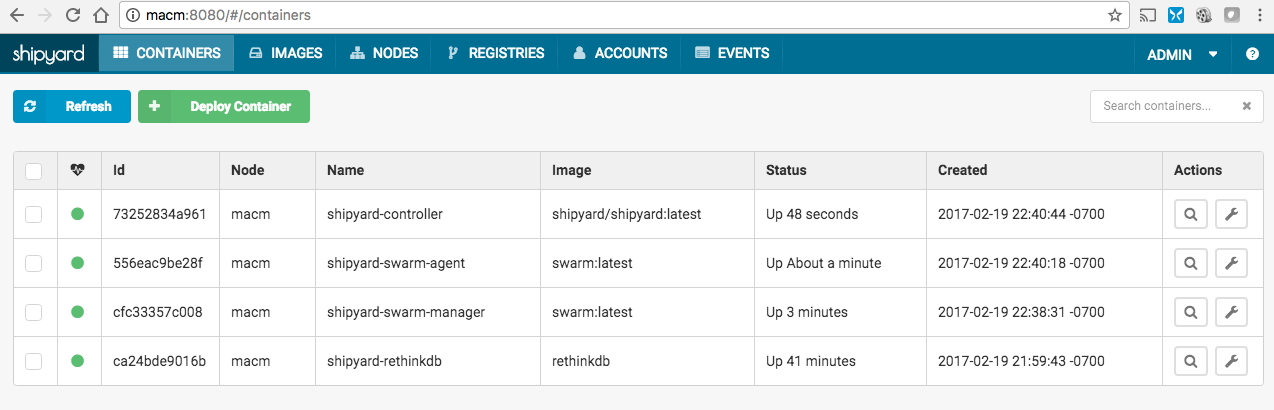The height and width of the screenshot is (410, 1274).
Task: Select checkbox for shipyard-rethinkdb row
Action: [x=34, y=361]
